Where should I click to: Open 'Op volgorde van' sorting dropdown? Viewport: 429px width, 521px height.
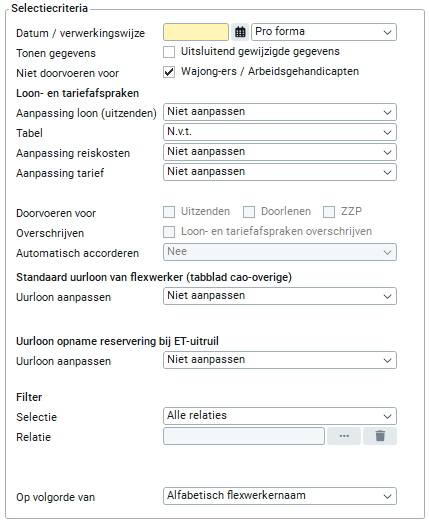tap(280, 496)
